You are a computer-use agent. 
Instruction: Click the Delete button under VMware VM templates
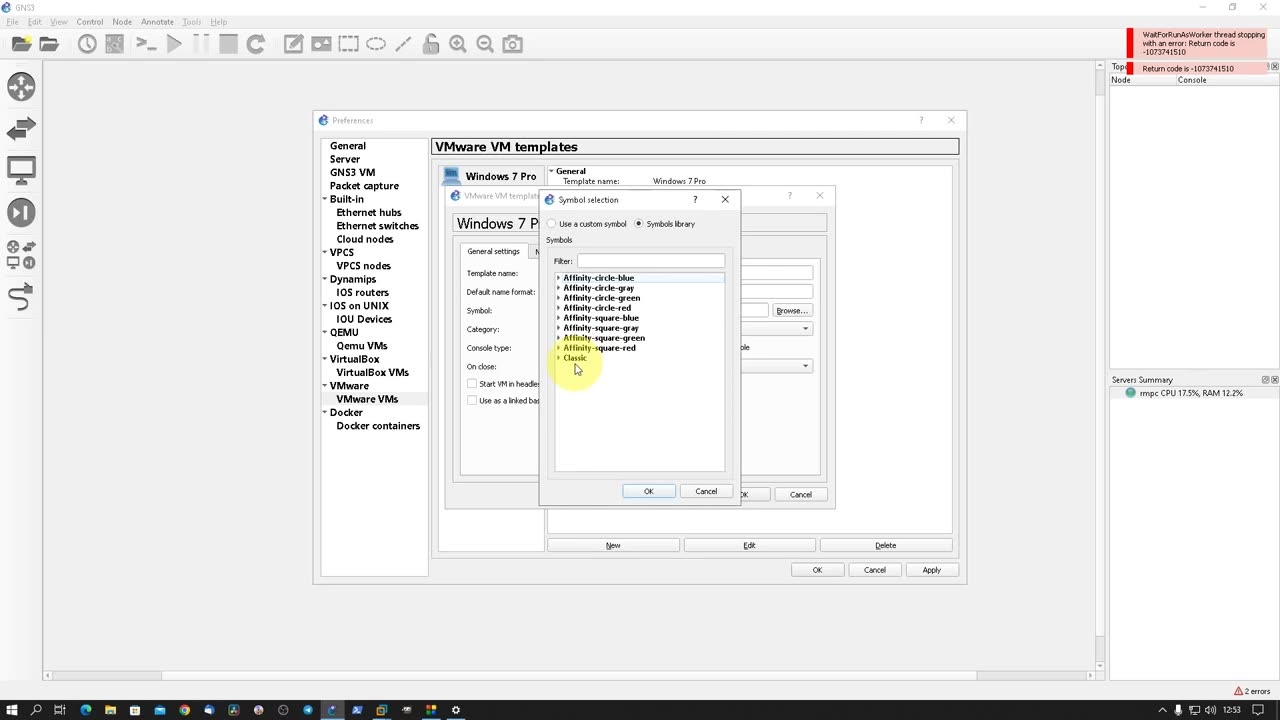(x=885, y=545)
